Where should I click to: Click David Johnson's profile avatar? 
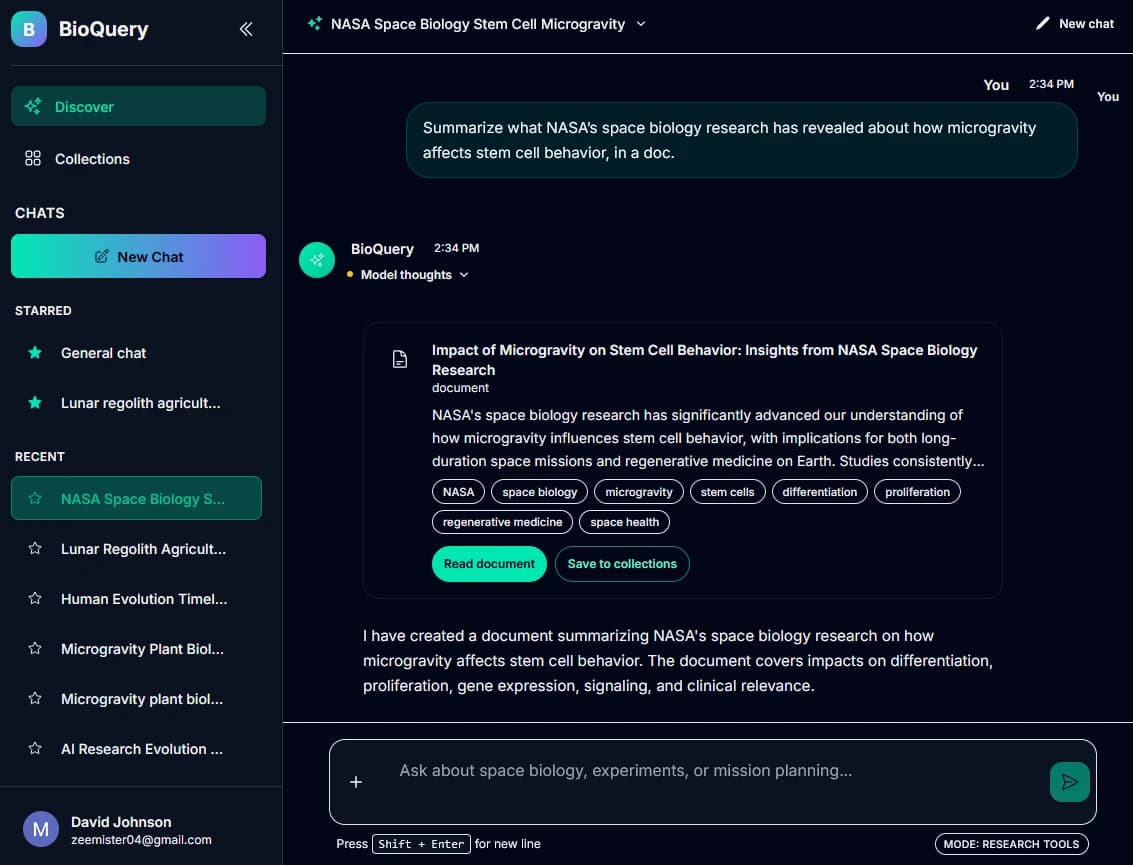[x=41, y=829]
